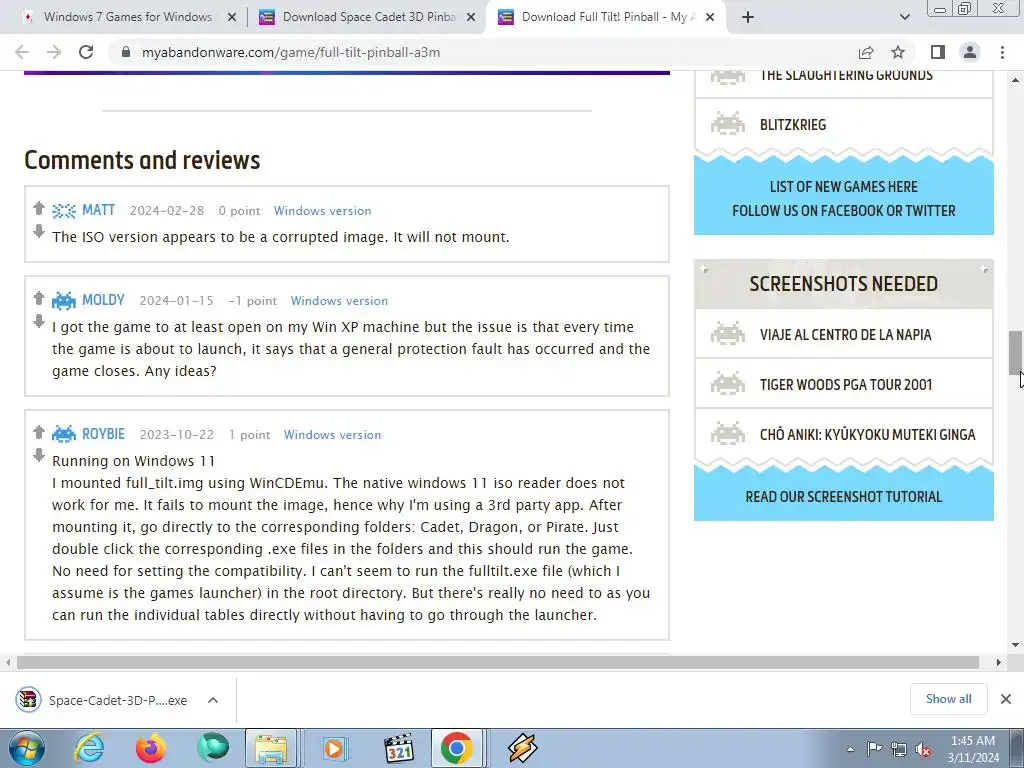Go back to previous page

point(22,52)
